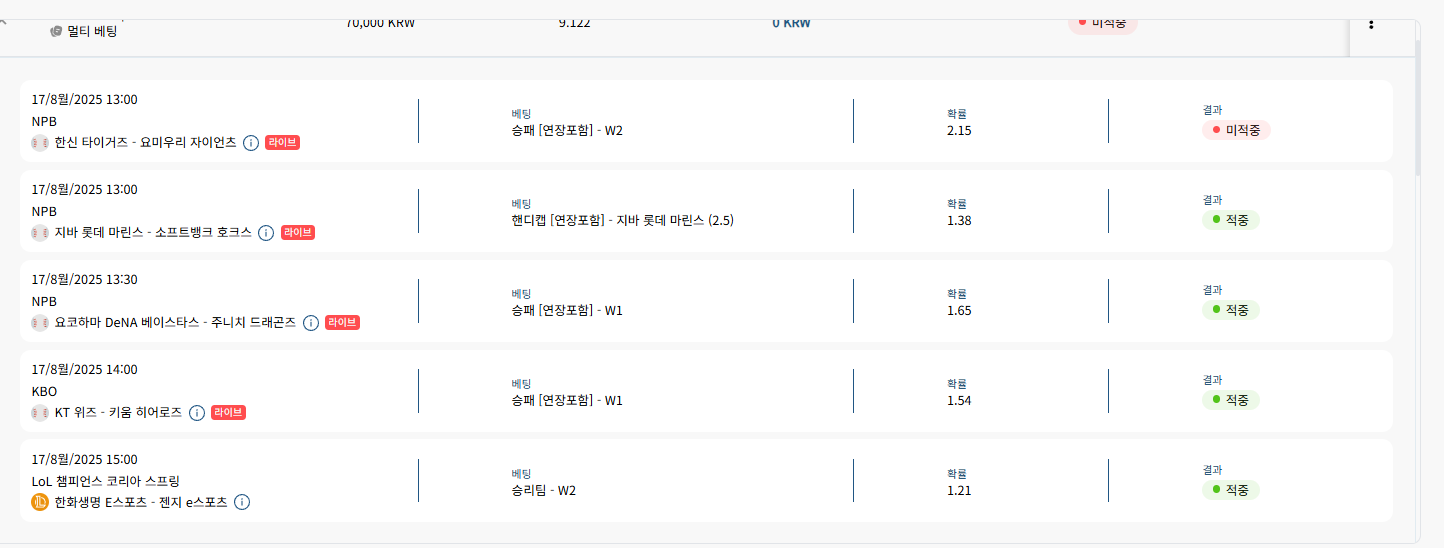Click 라이브 badge on Chiba Lotte Marines match
This screenshot has width=1444, height=548.
[298, 232]
